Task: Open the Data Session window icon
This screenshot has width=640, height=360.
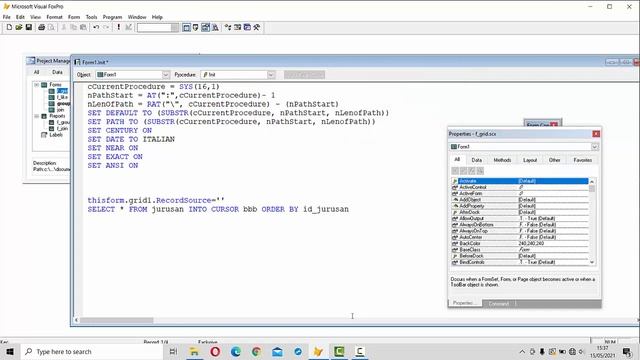Action: point(196,27)
